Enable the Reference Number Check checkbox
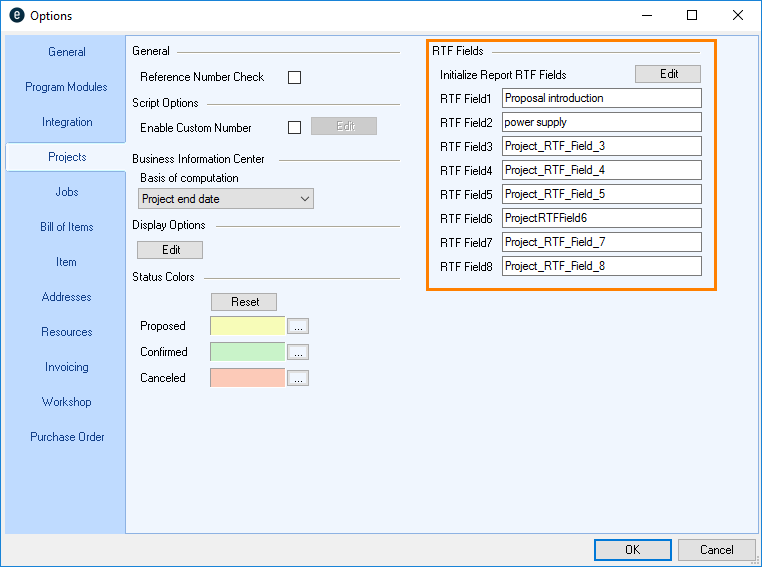 click(x=294, y=77)
